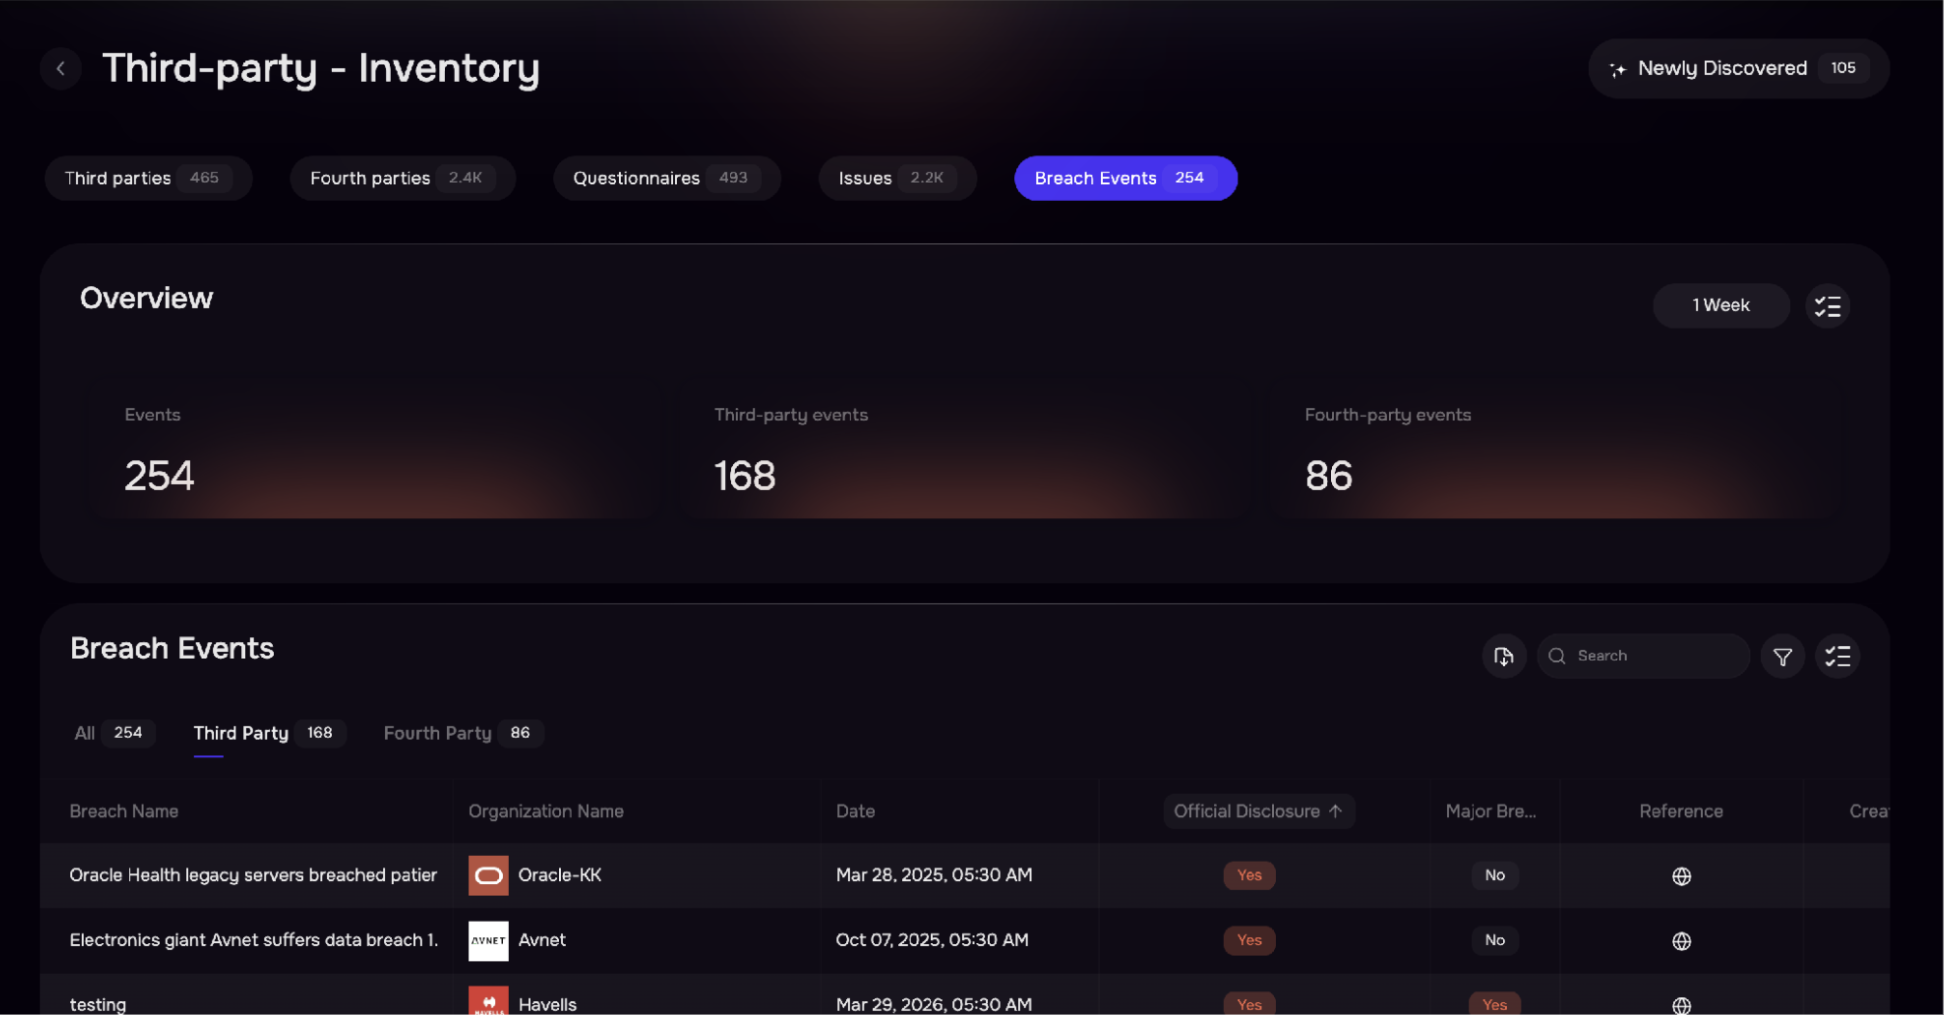1948x1016 pixels.
Task: Export breach events with the download icon
Action: pos(1506,657)
